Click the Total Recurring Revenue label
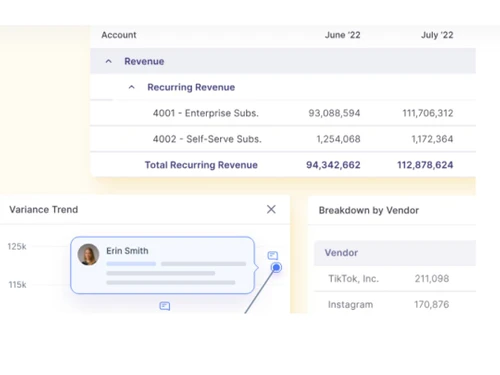This screenshot has height=375, width=500. (x=201, y=165)
